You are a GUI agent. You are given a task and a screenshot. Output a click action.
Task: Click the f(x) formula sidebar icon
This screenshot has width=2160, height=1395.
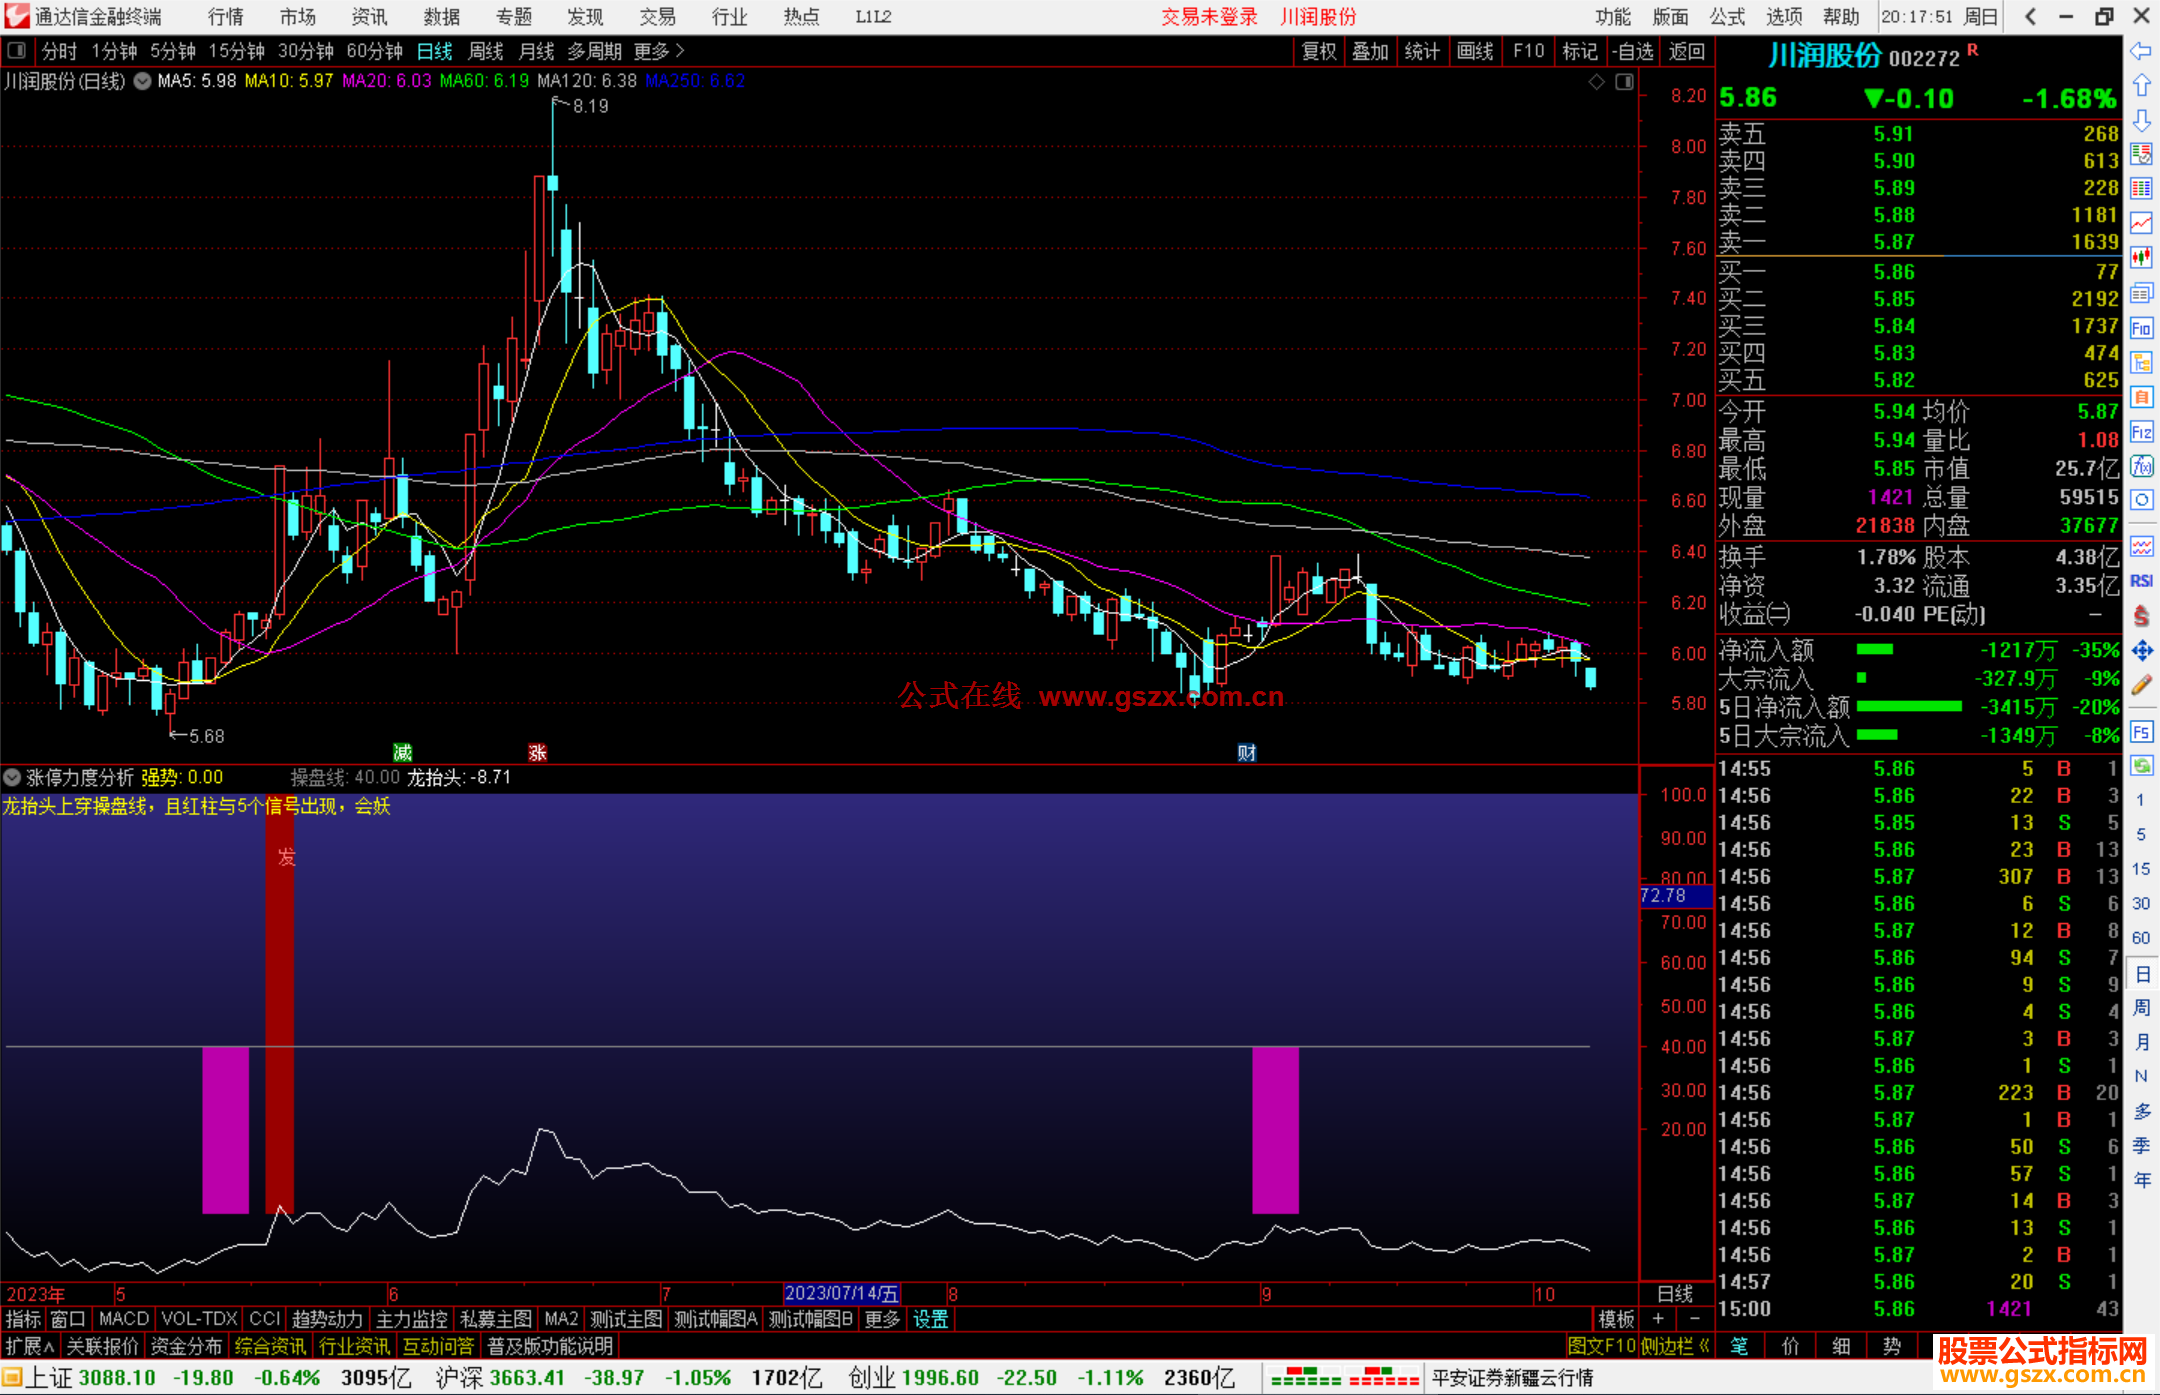click(2141, 466)
